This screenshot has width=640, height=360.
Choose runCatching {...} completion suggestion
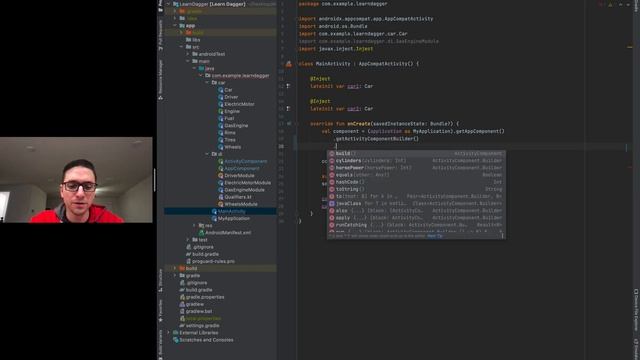(x=416, y=225)
